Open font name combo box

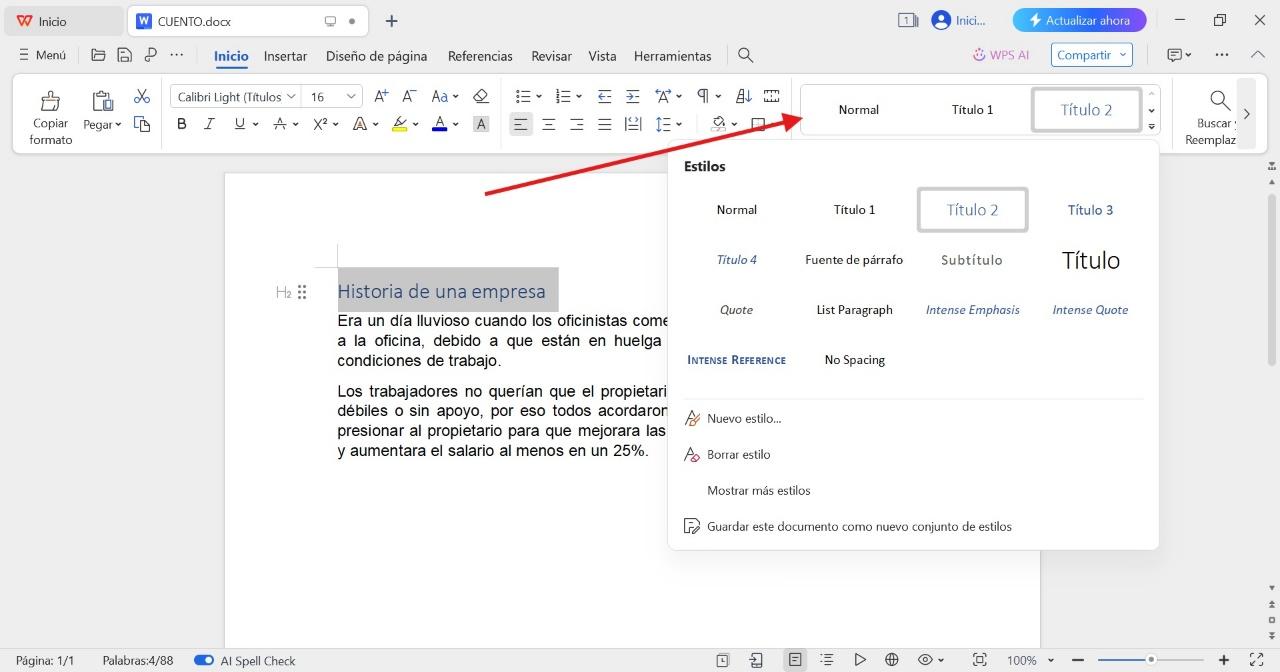tap(236, 97)
